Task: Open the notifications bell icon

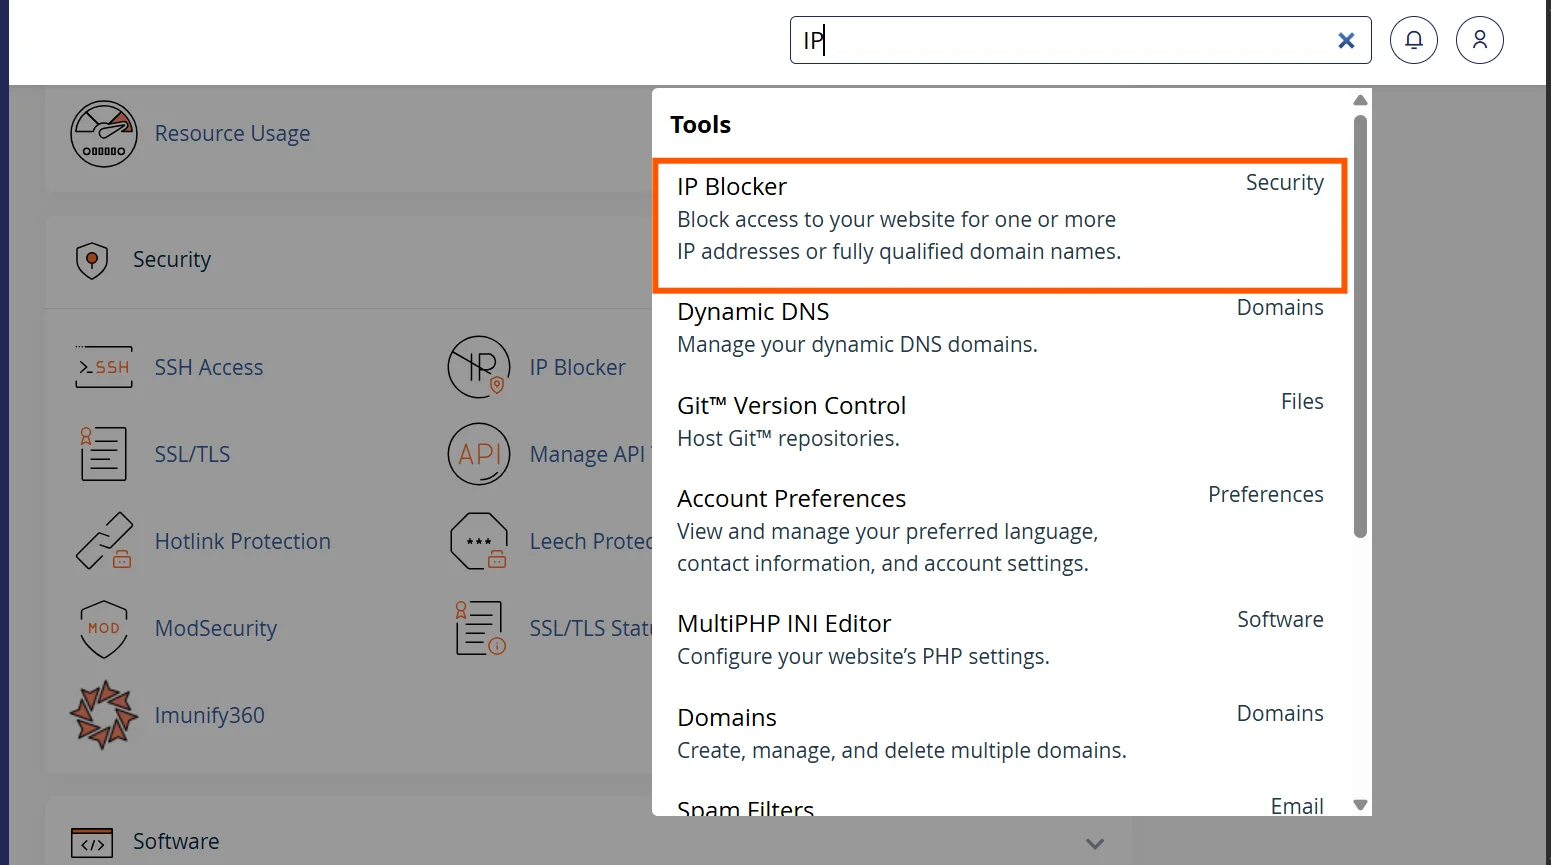Action: (x=1413, y=40)
